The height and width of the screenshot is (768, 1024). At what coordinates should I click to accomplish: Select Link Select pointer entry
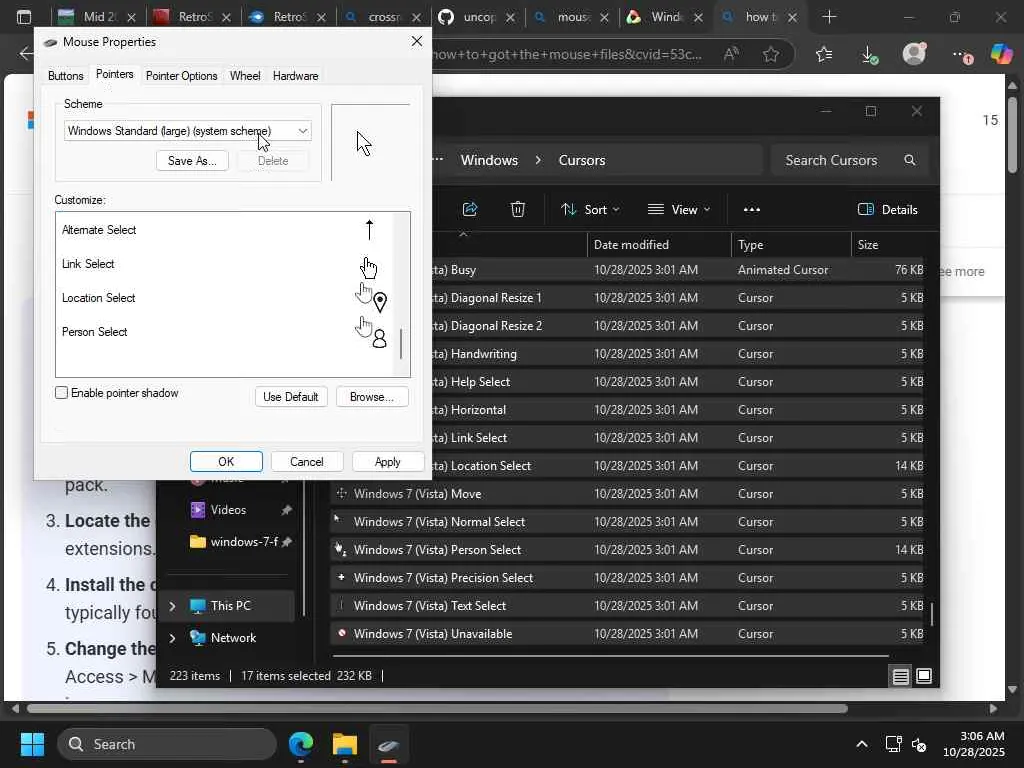(x=226, y=264)
